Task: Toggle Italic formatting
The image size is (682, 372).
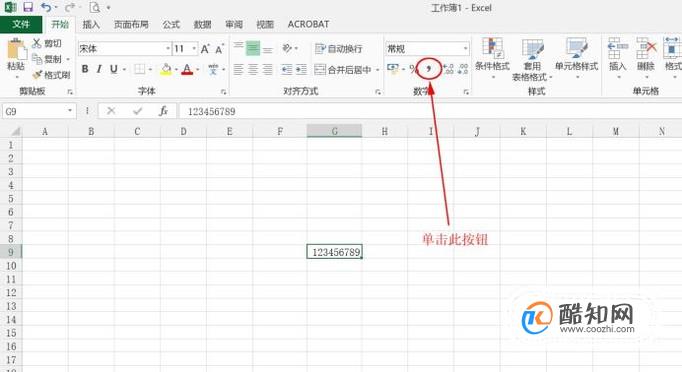Action: pos(99,69)
